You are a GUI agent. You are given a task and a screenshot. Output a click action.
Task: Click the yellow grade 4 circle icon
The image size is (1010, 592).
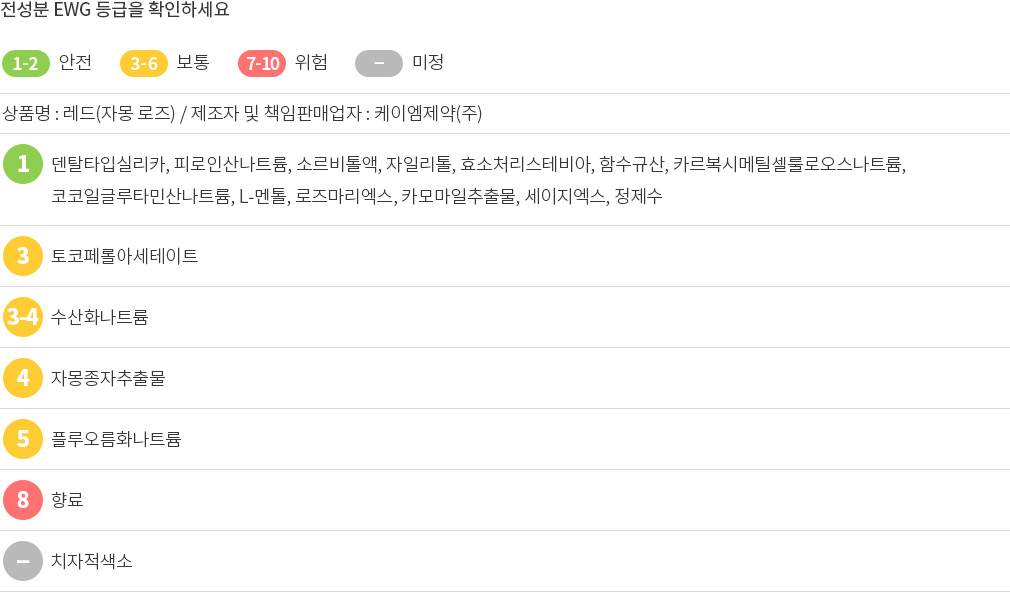[23, 377]
